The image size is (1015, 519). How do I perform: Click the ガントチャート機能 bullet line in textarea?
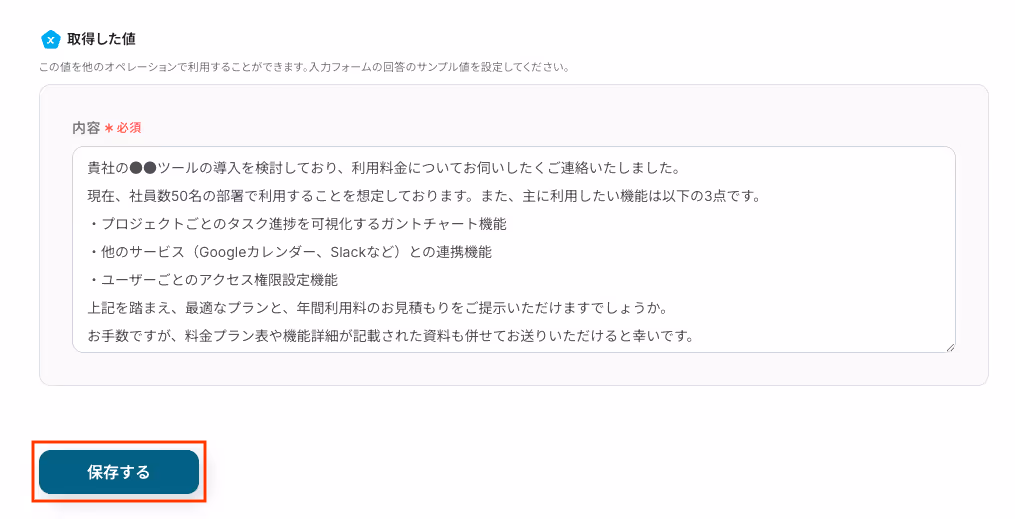[297, 224]
